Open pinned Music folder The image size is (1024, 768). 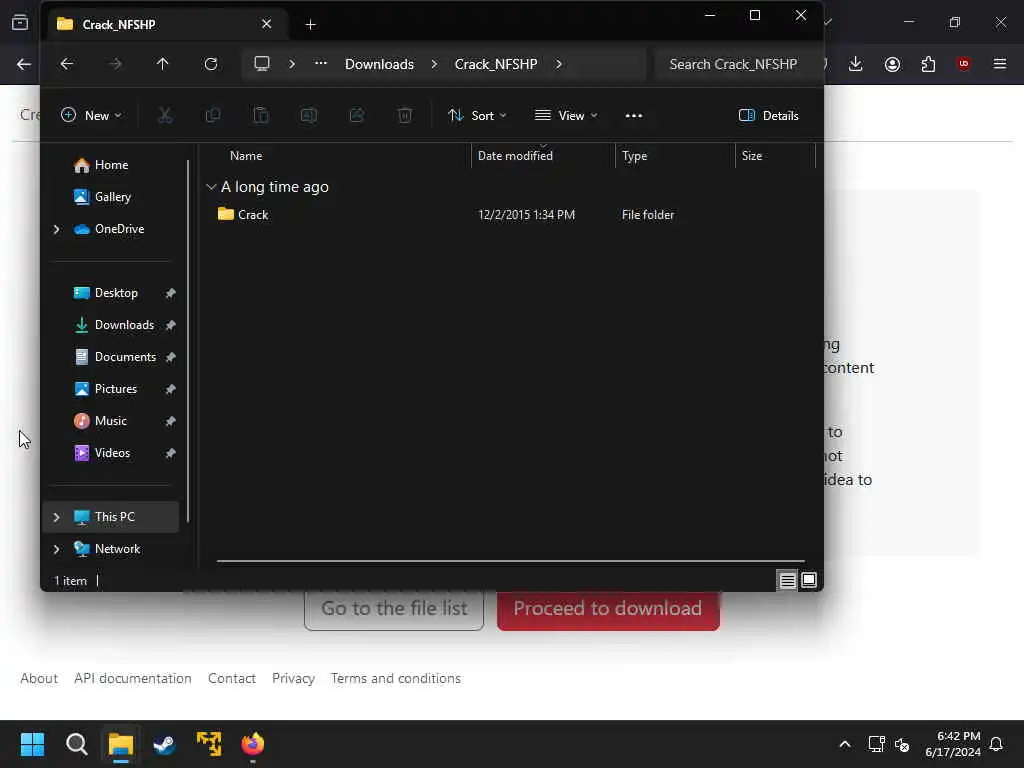coord(112,421)
